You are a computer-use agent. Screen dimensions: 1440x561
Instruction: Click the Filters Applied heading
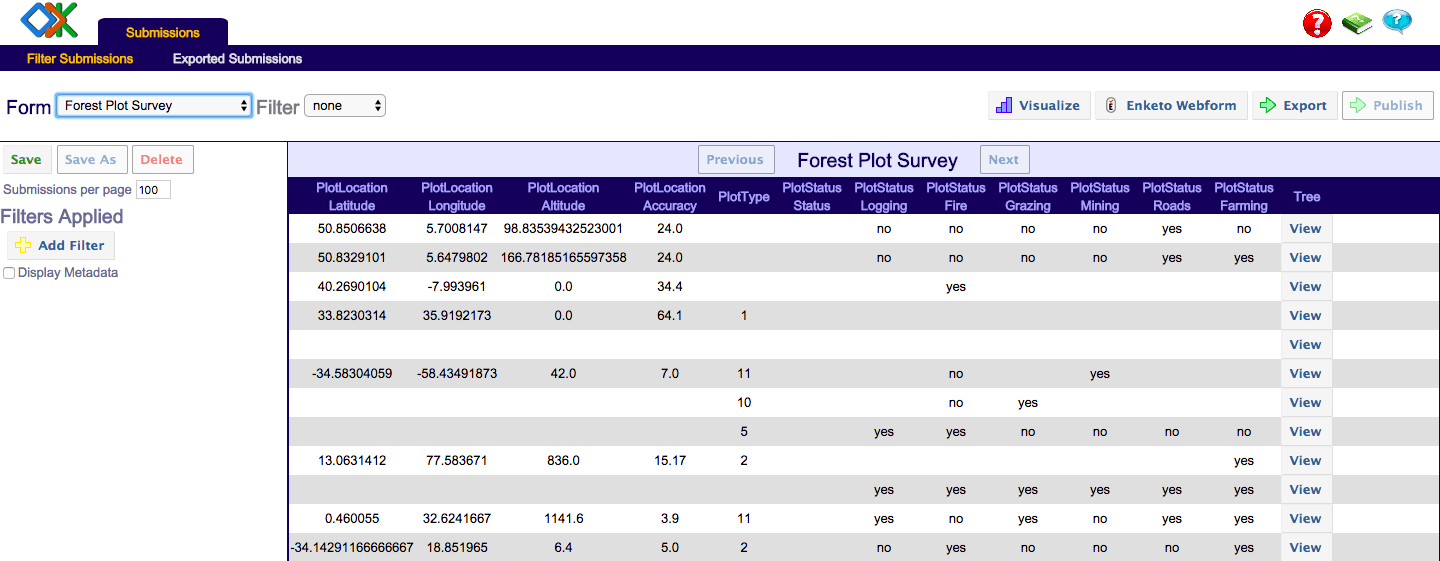pyautogui.click(x=62, y=217)
